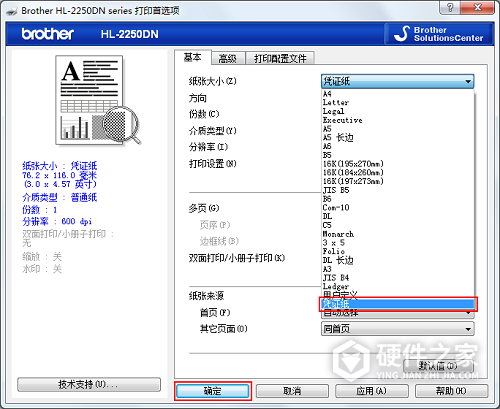Click the help question mark icon in title bar
The height and width of the screenshot is (409, 500).
(x=450, y=8)
